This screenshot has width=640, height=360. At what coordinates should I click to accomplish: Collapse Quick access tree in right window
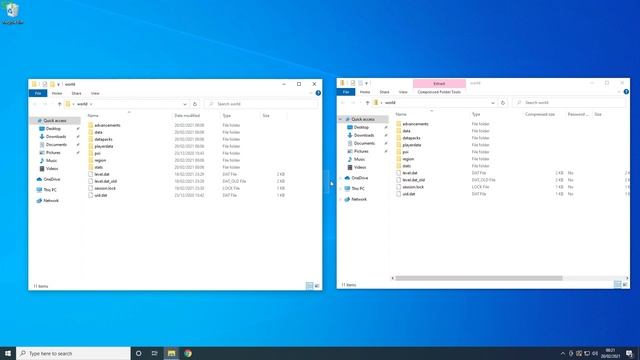pyautogui.click(x=341, y=119)
